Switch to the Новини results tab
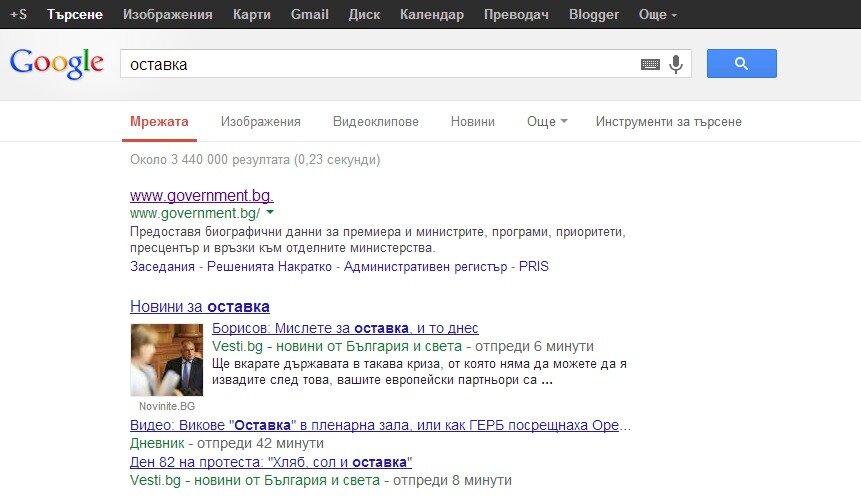Viewport: 861px width, 503px height. pyautogui.click(x=473, y=122)
